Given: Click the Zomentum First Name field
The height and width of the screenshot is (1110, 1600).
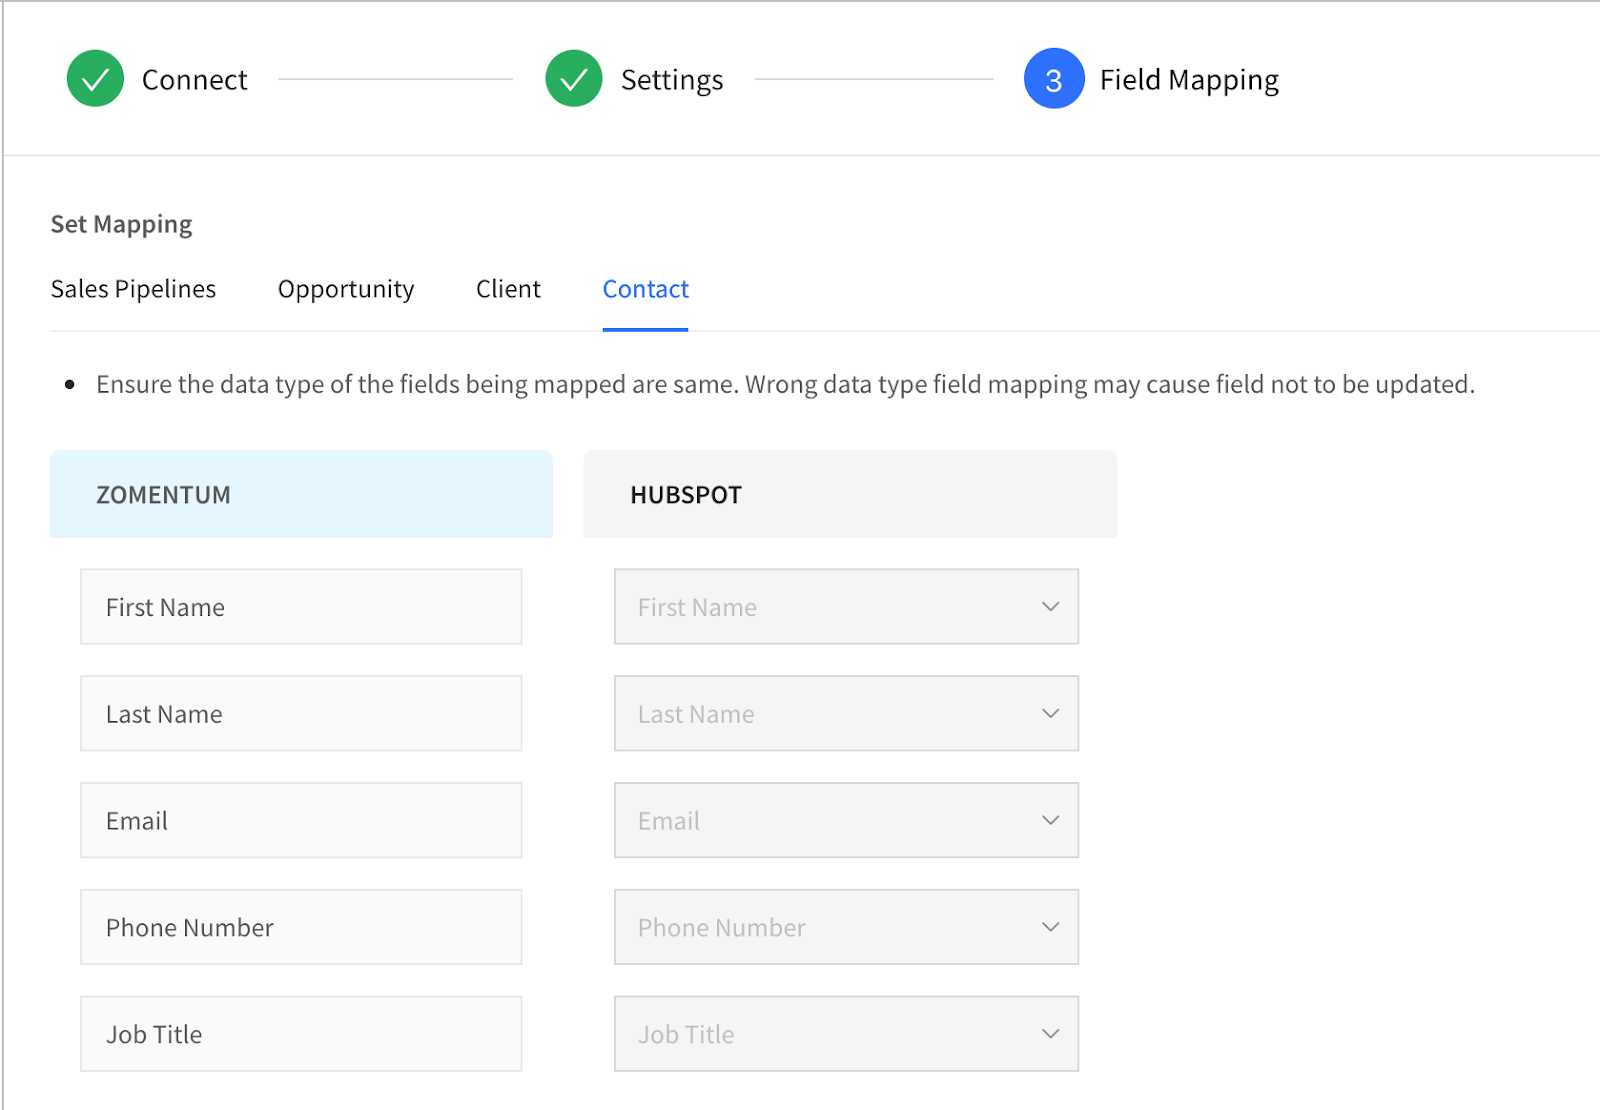Looking at the screenshot, I should (x=301, y=607).
